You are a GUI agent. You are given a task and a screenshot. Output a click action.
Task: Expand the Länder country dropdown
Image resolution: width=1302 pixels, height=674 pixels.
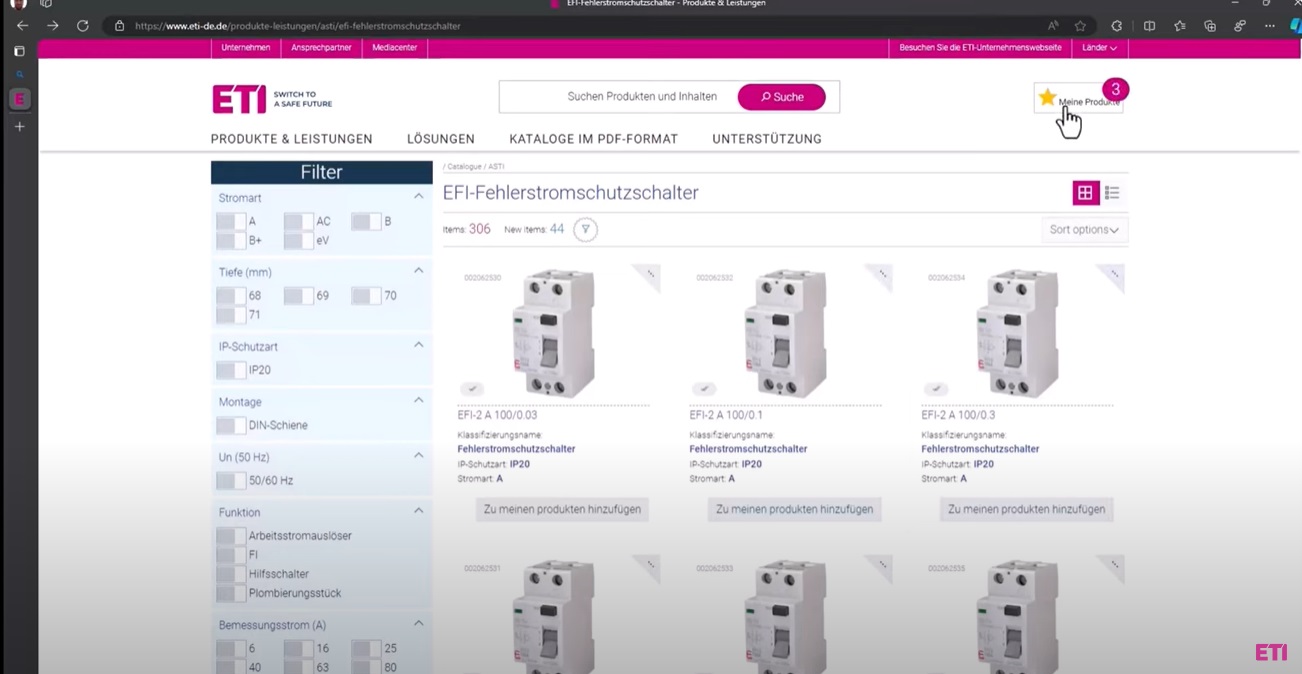(x=1099, y=48)
